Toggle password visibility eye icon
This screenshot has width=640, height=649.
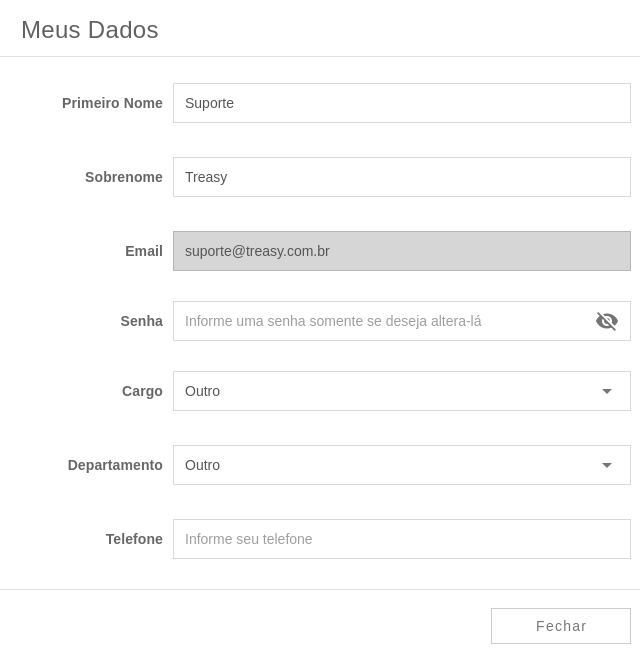click(x=606, y=321)
